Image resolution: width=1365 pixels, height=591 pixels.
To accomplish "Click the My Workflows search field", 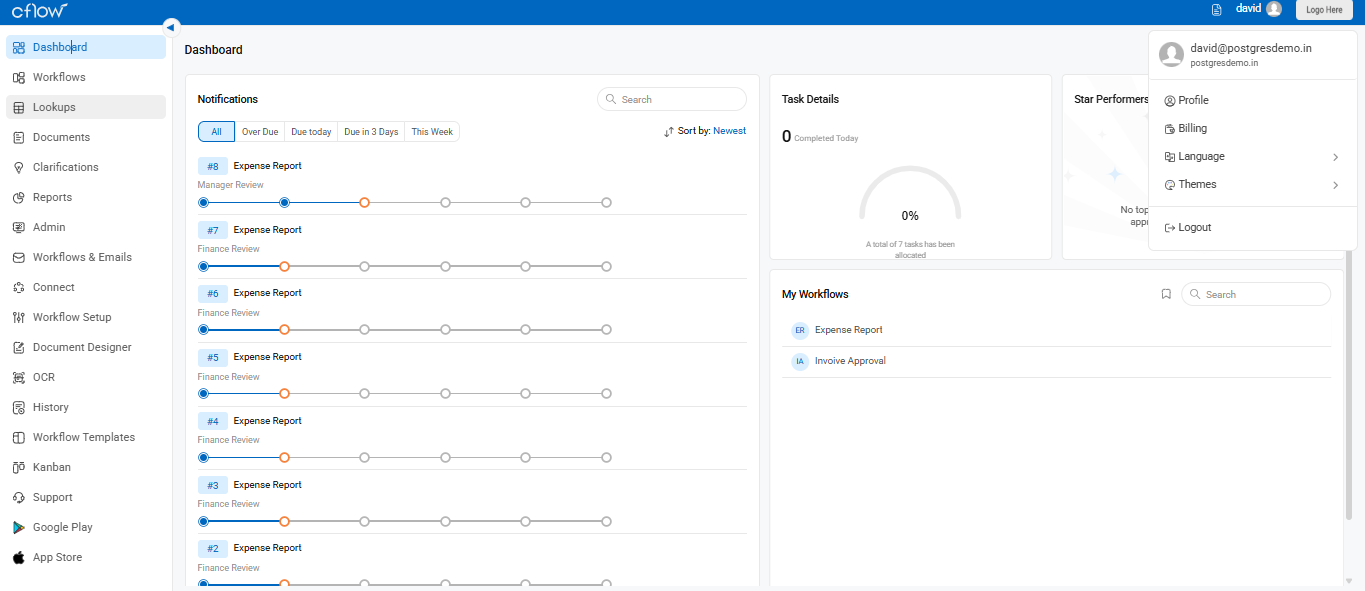I will click(1256, 294).
